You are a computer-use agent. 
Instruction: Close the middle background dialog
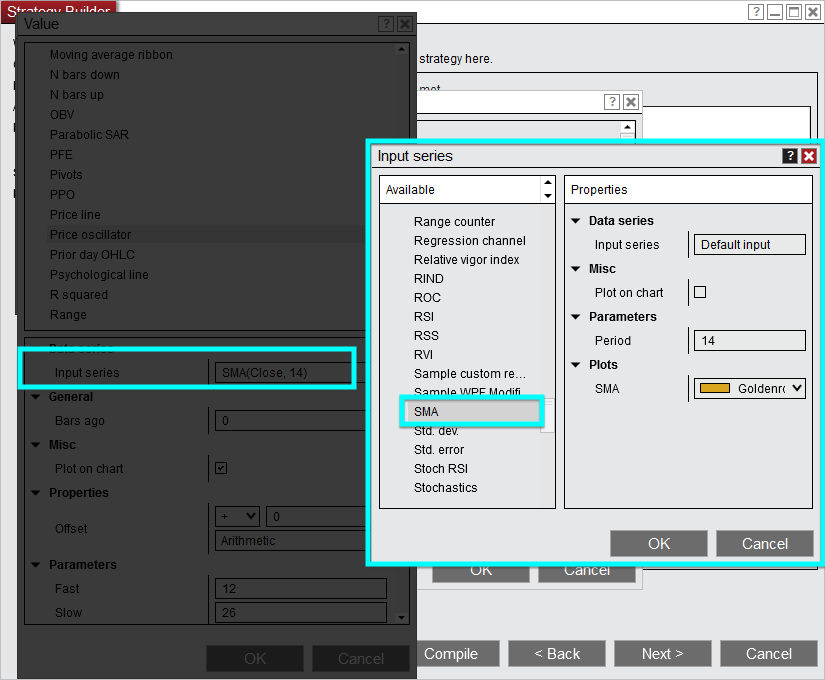point(631,102)
